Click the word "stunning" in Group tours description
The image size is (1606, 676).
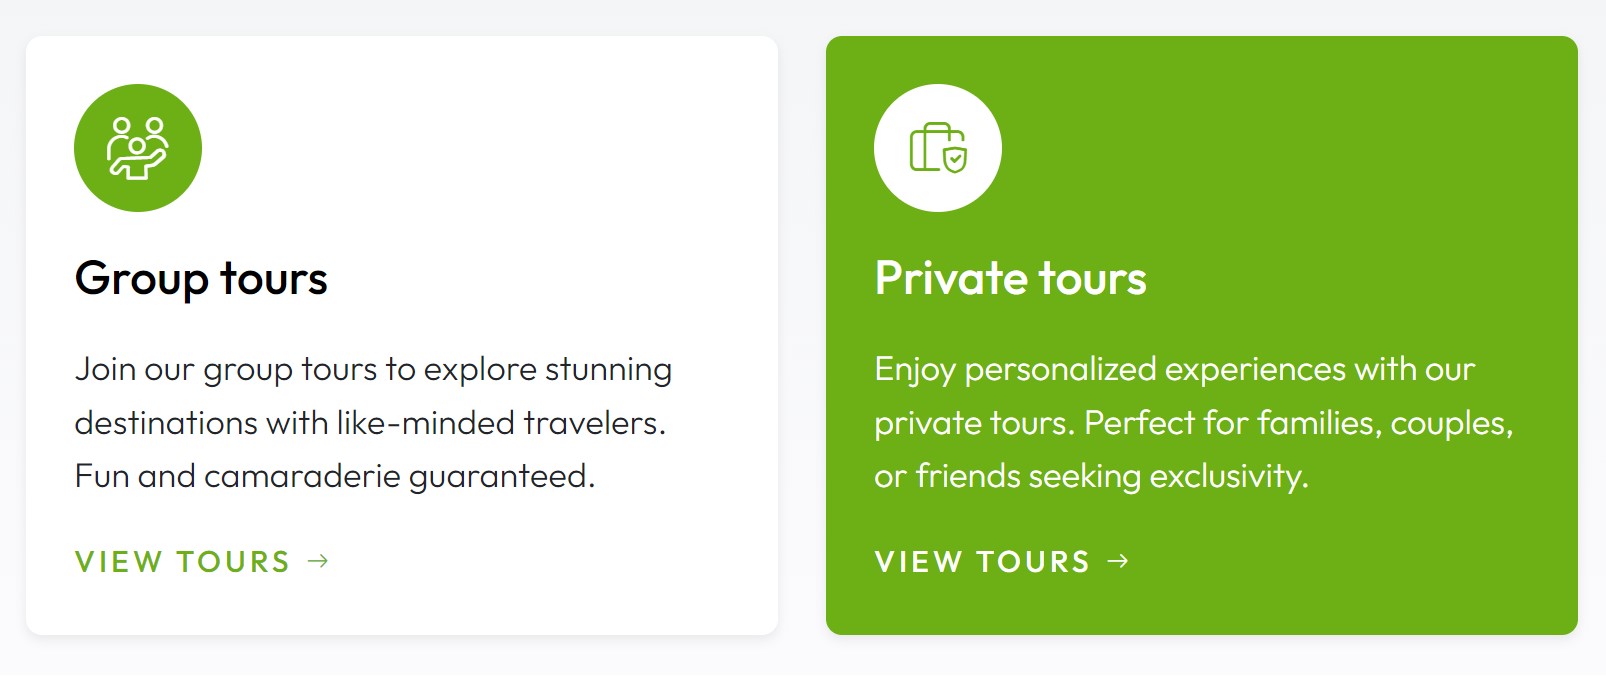click(x=608, y=370)
